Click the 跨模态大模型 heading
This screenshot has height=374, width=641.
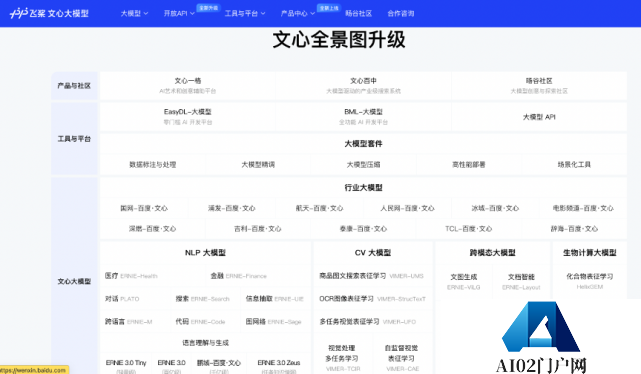(x=493, y=253)
